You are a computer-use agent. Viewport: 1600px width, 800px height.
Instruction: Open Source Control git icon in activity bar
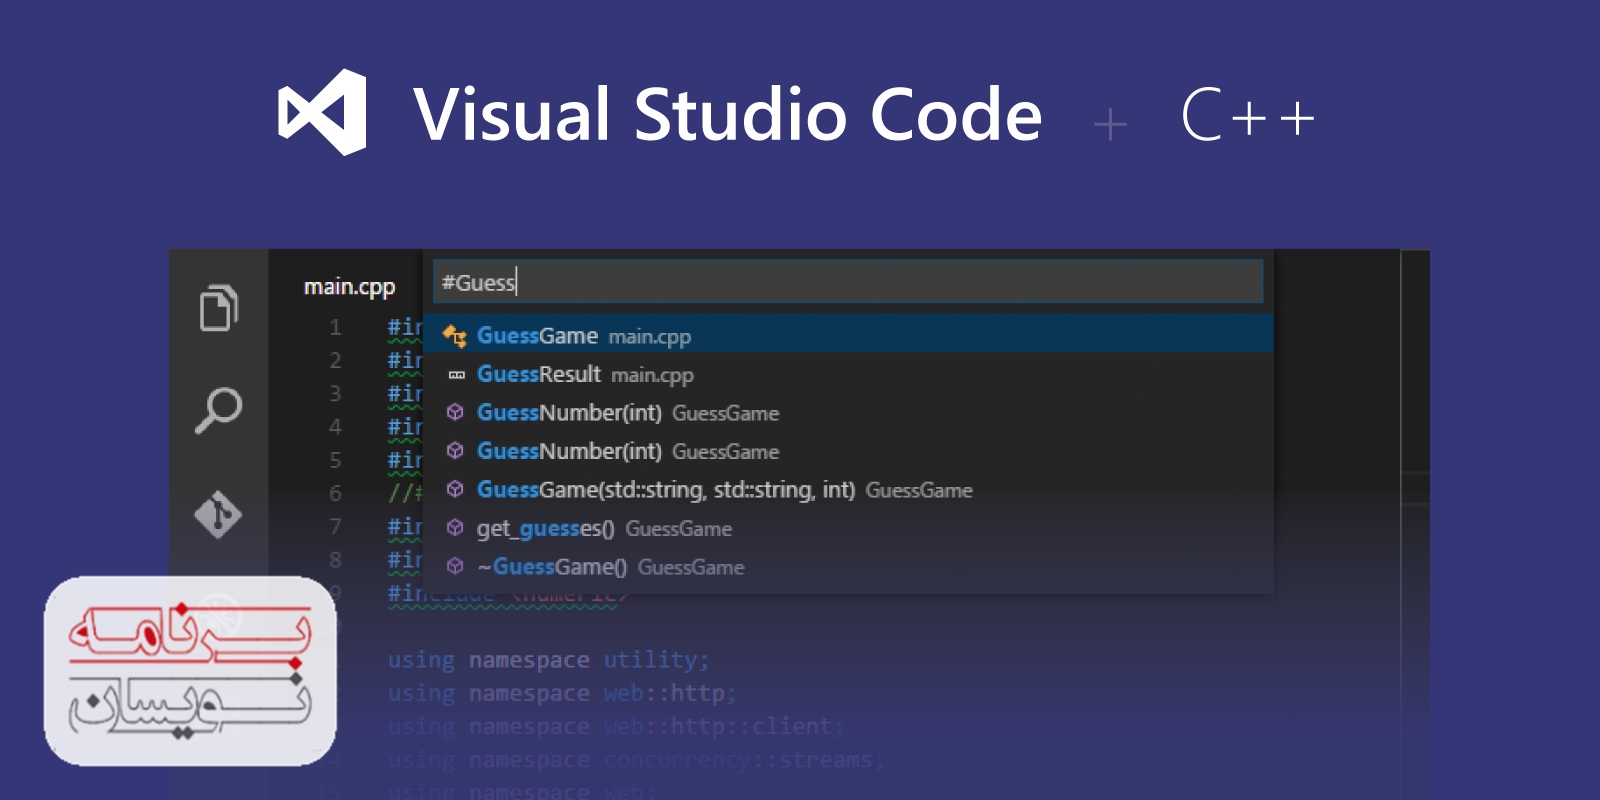pos(218,514)
